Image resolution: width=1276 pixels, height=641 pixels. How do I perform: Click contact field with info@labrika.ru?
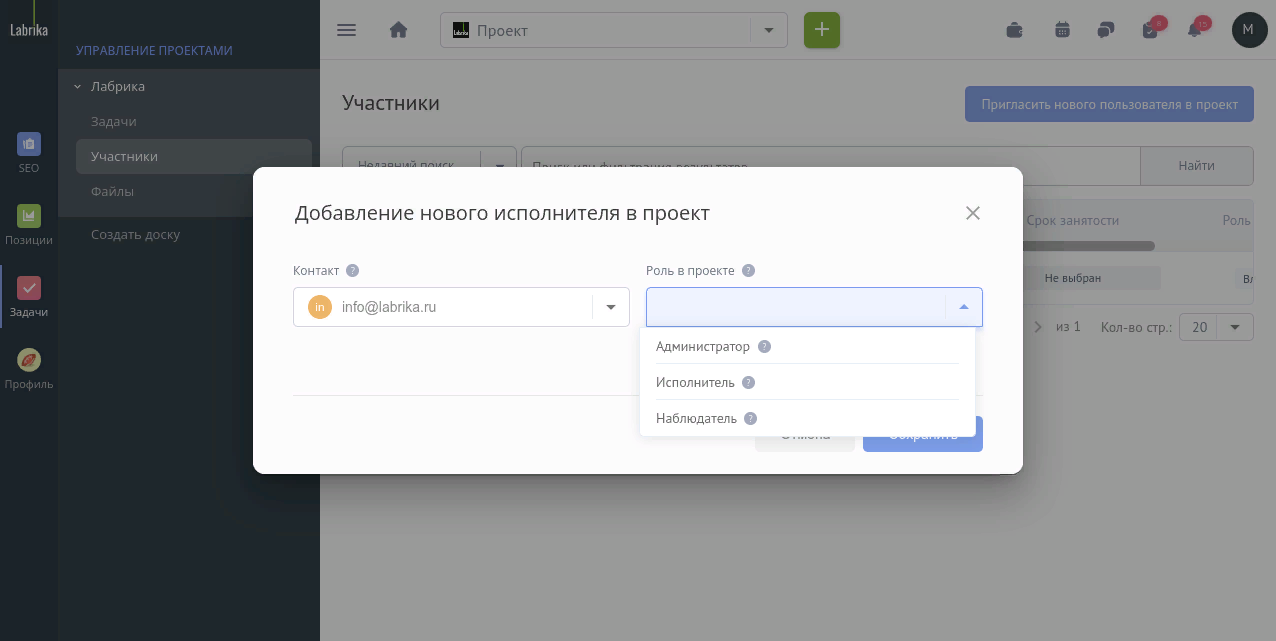pyautogui.click(x=461, y=307)
